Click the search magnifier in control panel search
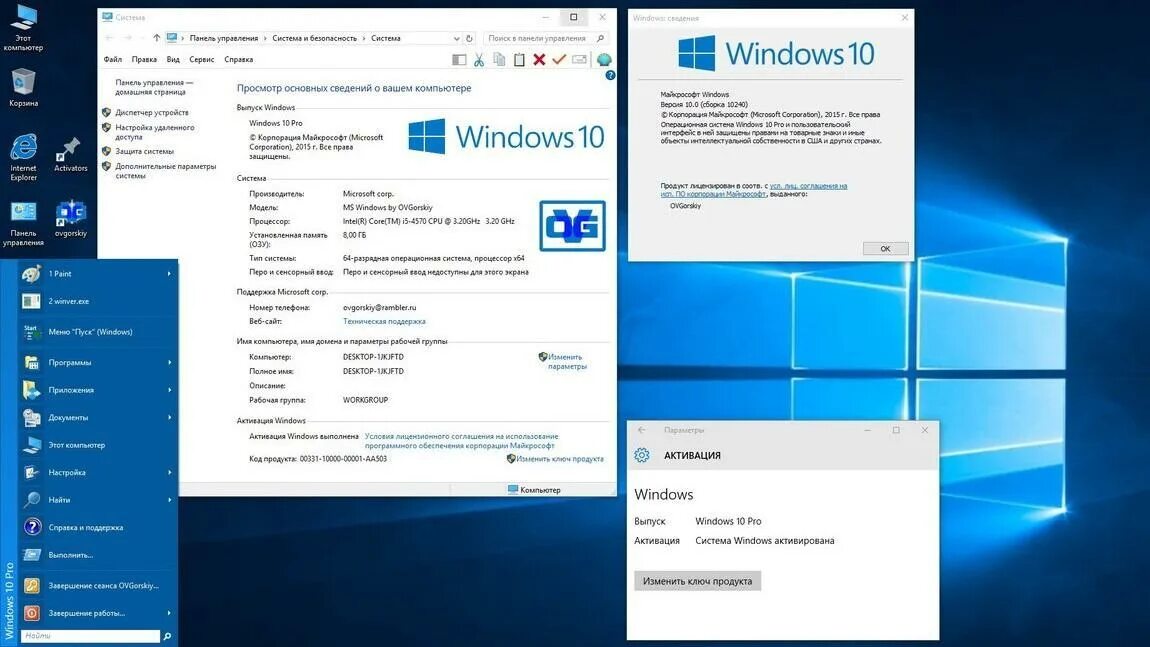Viewport: 1150px width, 647px height. pyautogui.click(x=601, y=38)
